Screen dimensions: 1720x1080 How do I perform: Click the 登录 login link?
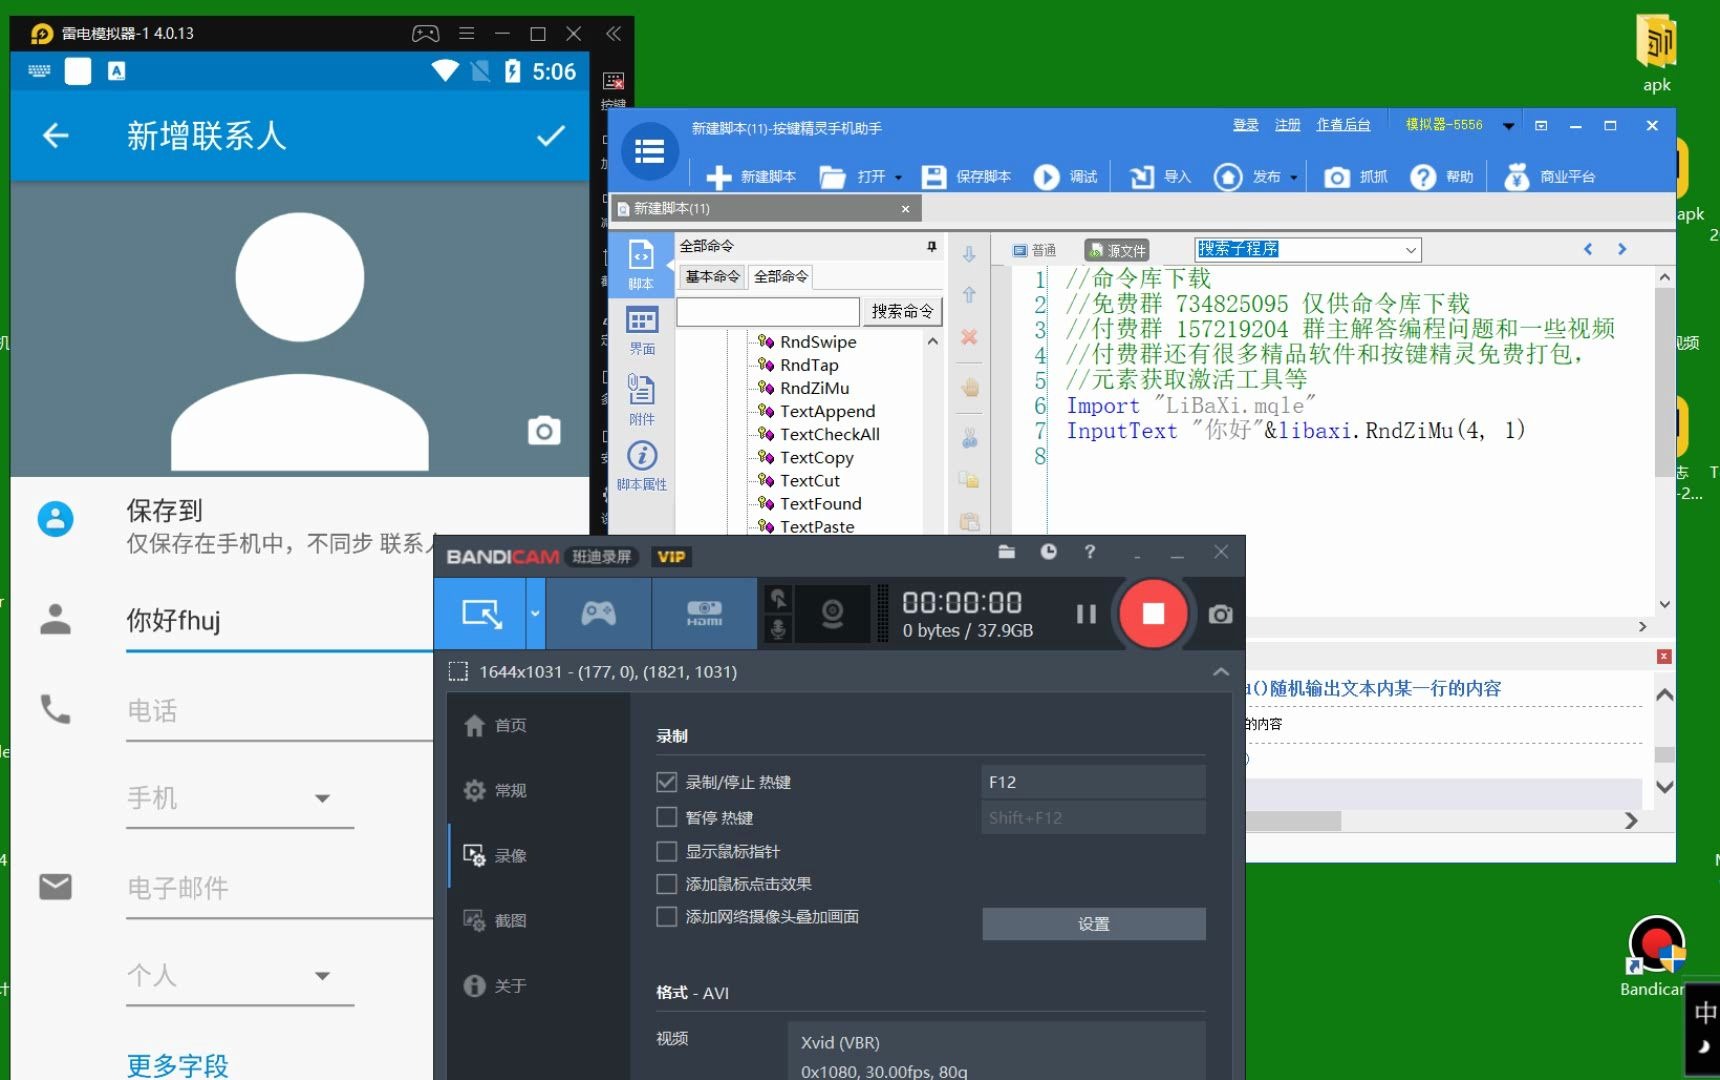(x=1246, y=125)
